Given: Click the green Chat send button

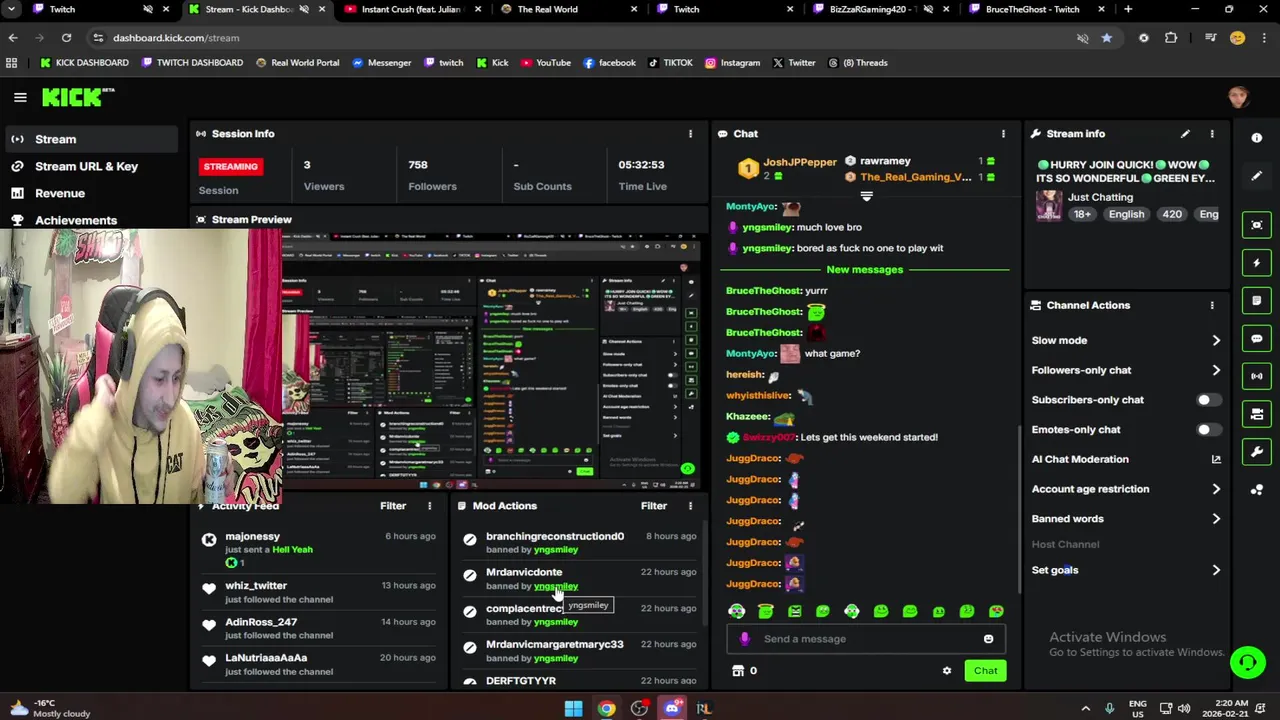Looking at the screenshot, I should tap(985, 671).
